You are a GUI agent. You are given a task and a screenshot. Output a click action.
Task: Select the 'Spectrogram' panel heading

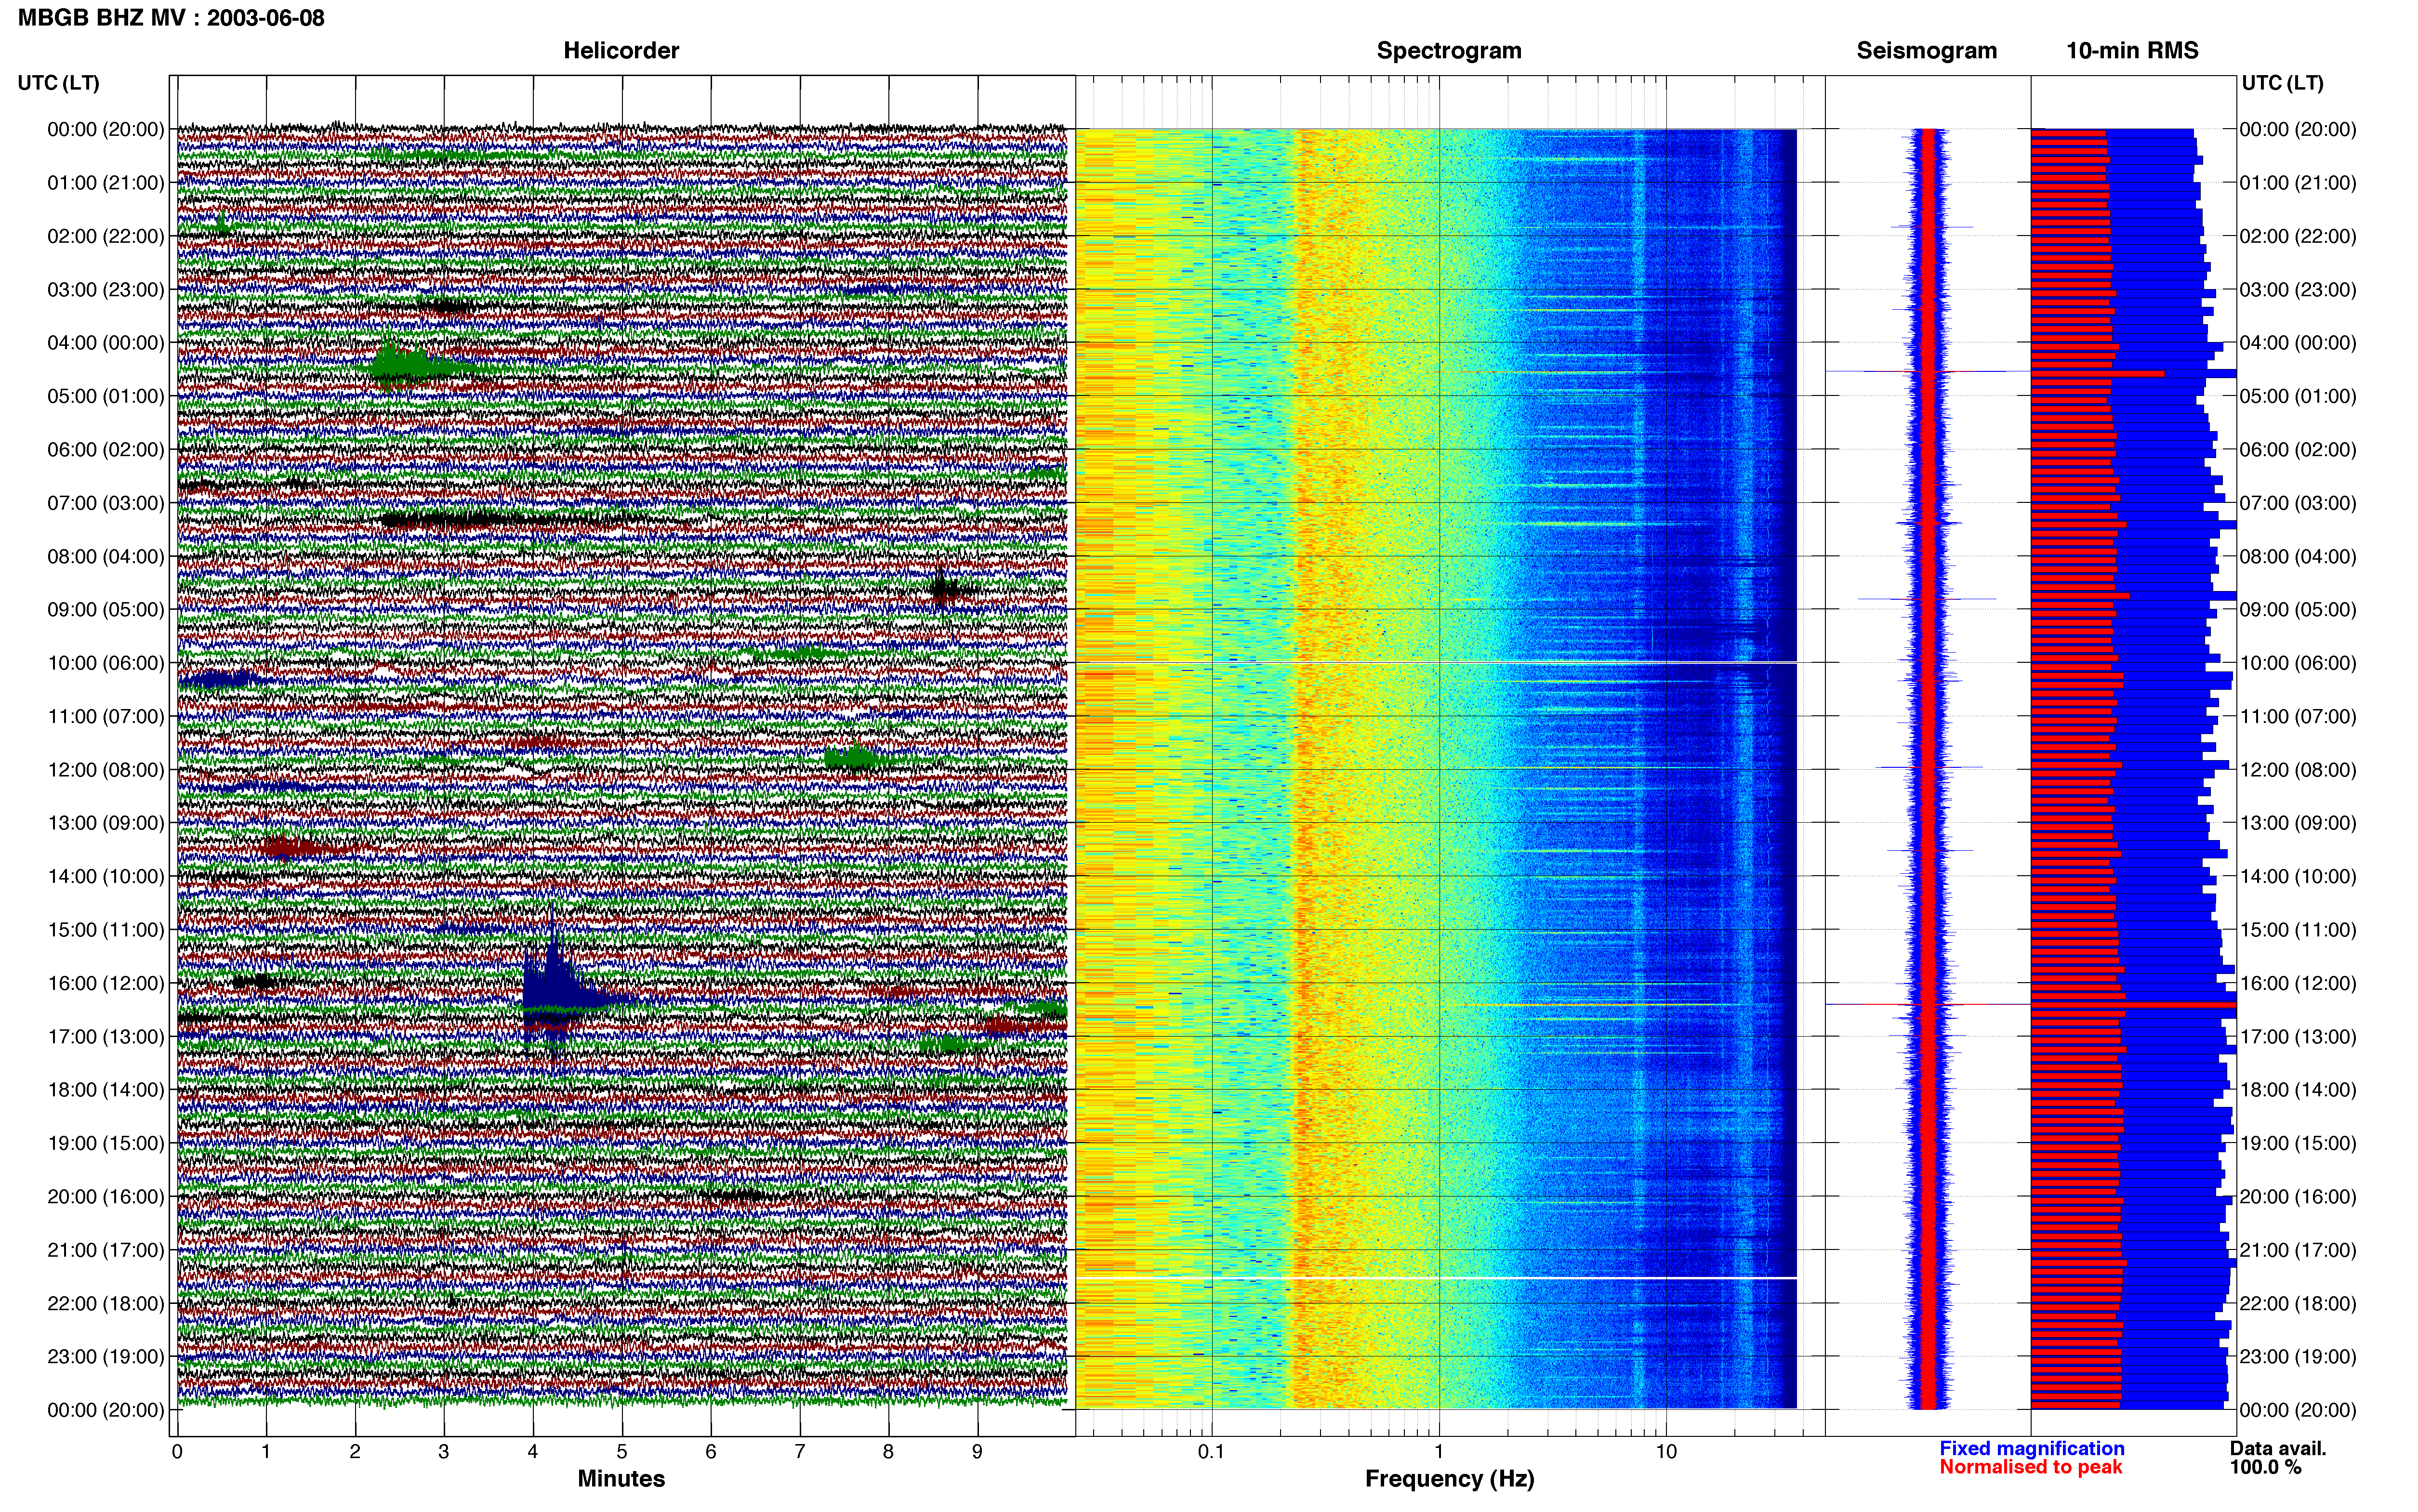click(1449, 51)
